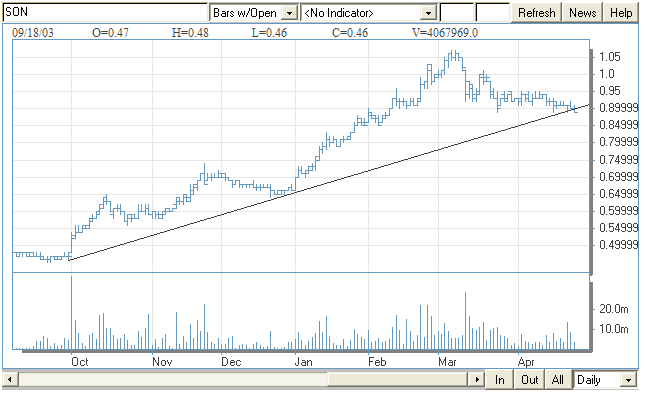645x393 pixels.
Task: Click the Jan month label
Action: tap(304, 362)
